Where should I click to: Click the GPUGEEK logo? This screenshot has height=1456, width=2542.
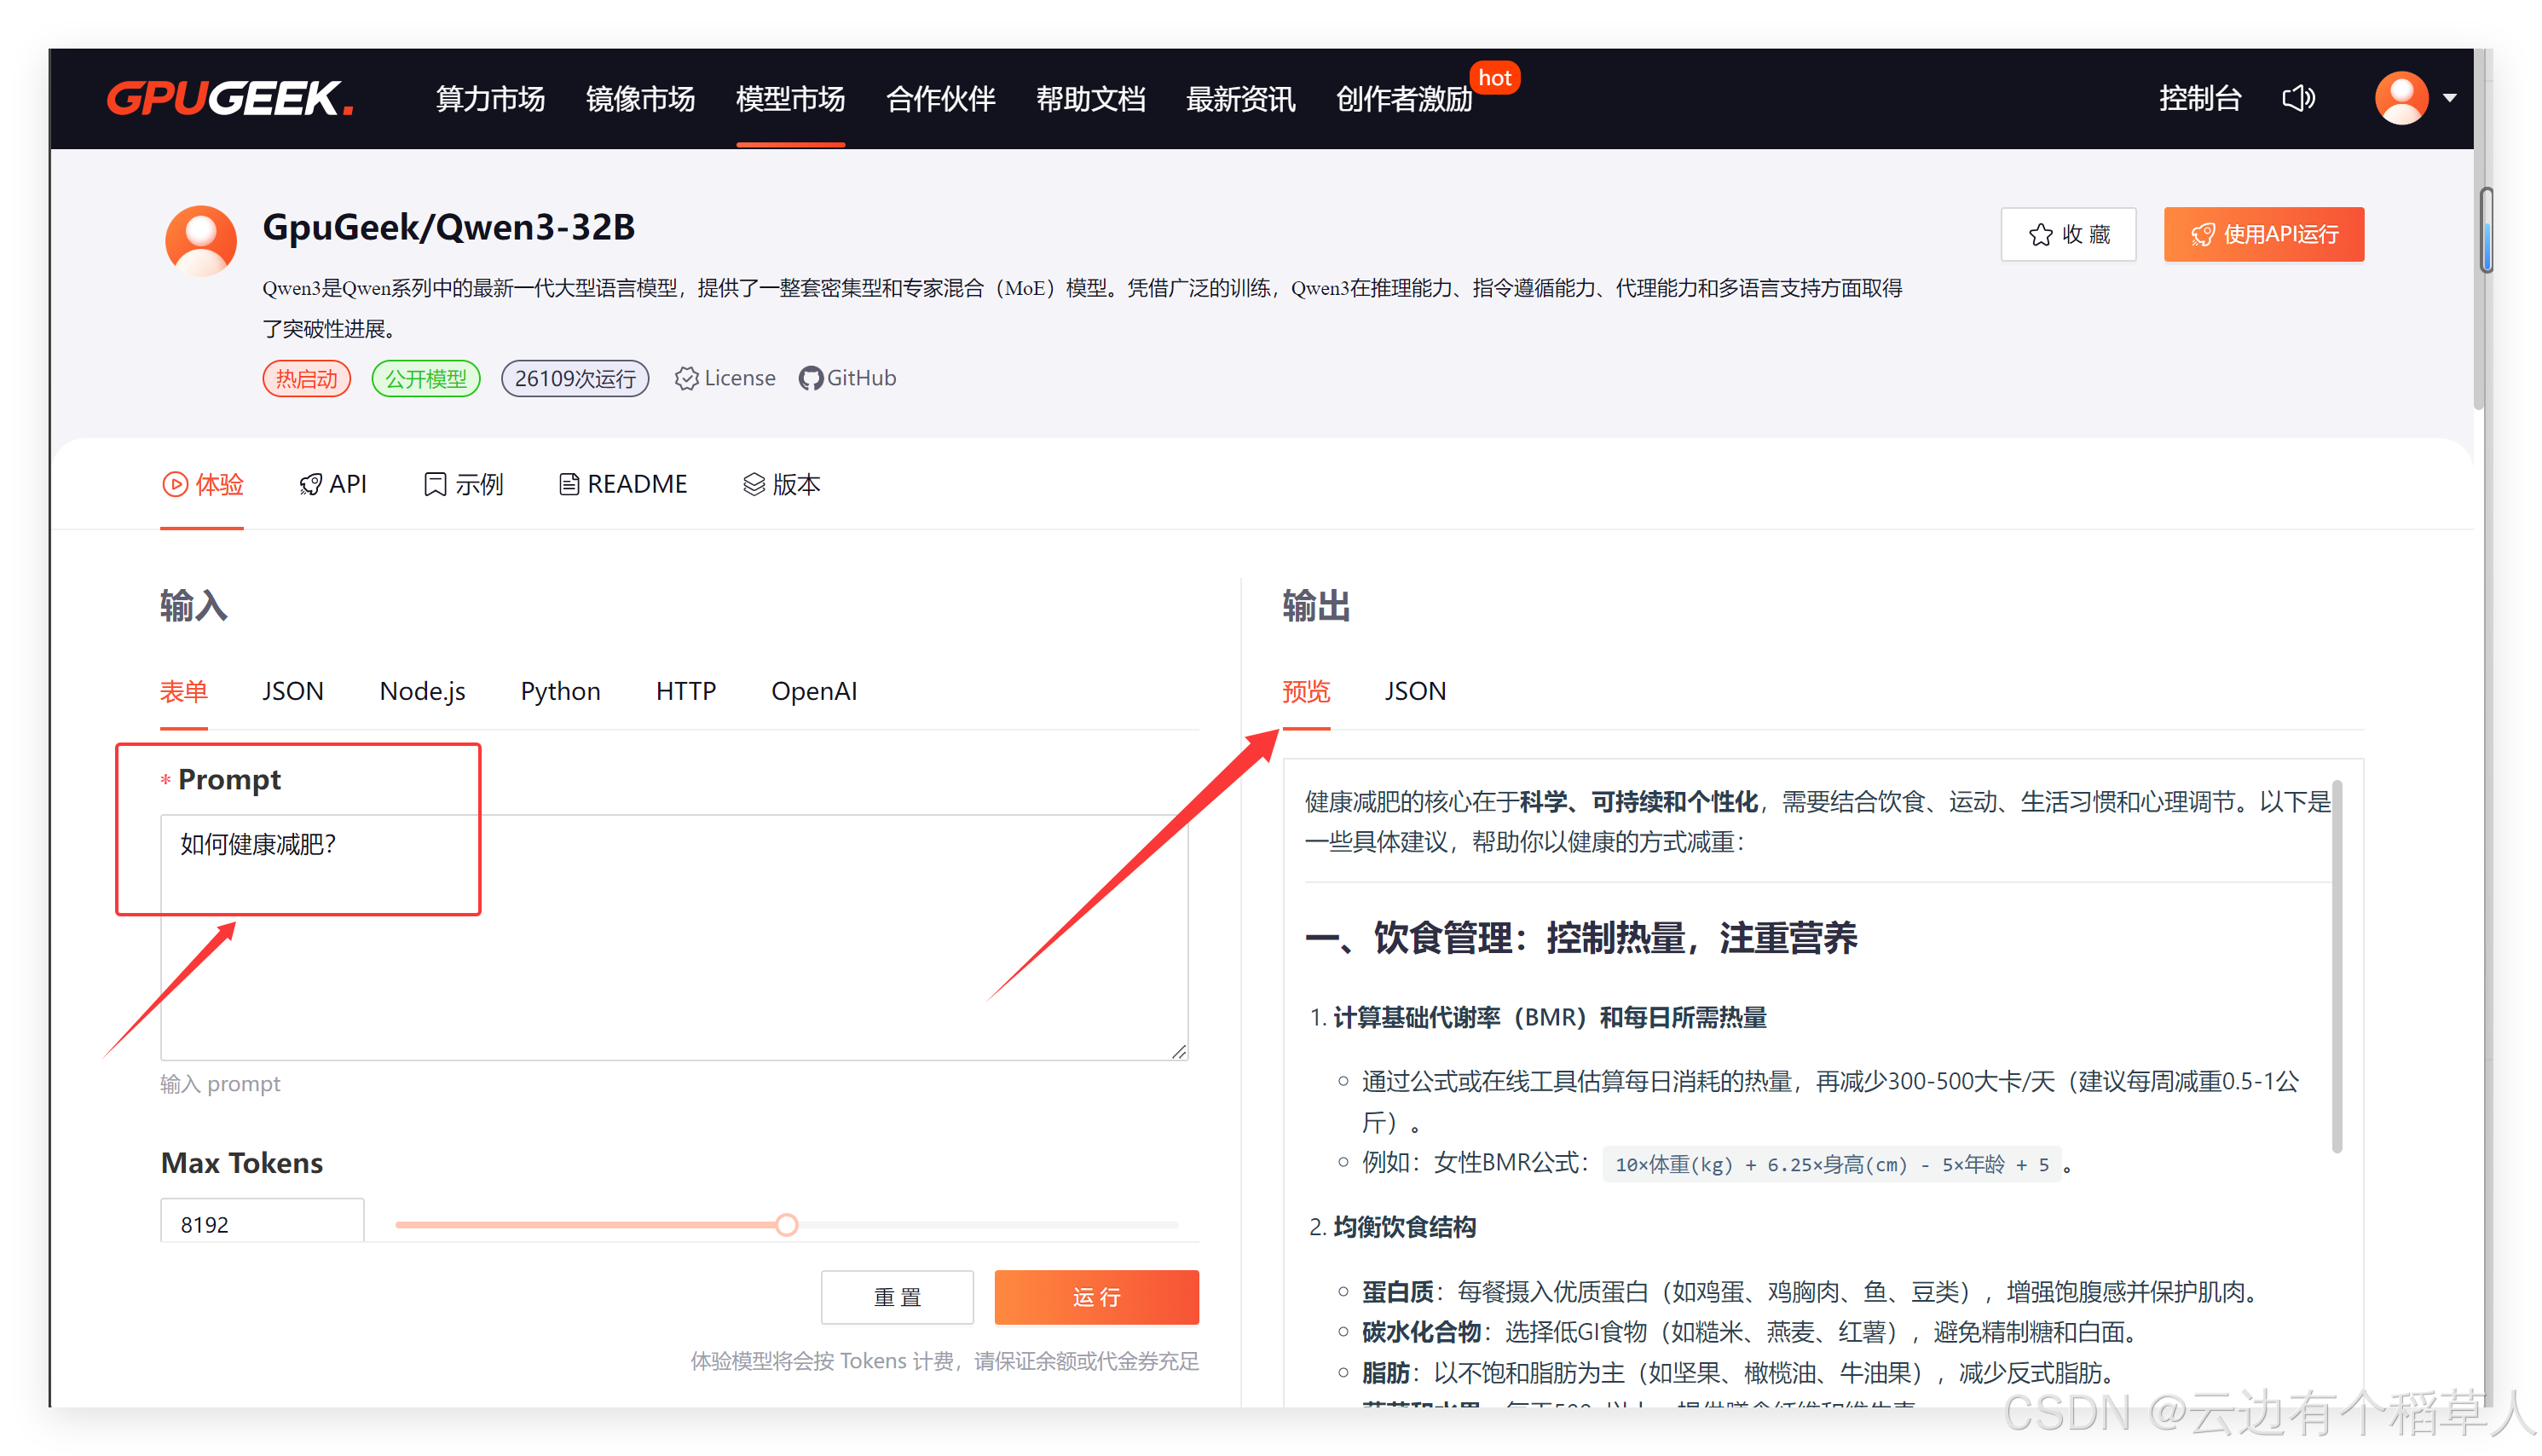point(230,98)
